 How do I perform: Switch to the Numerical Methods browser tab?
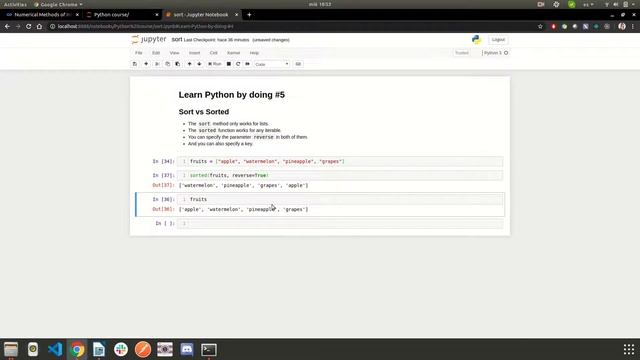click(x=42, y=15)
